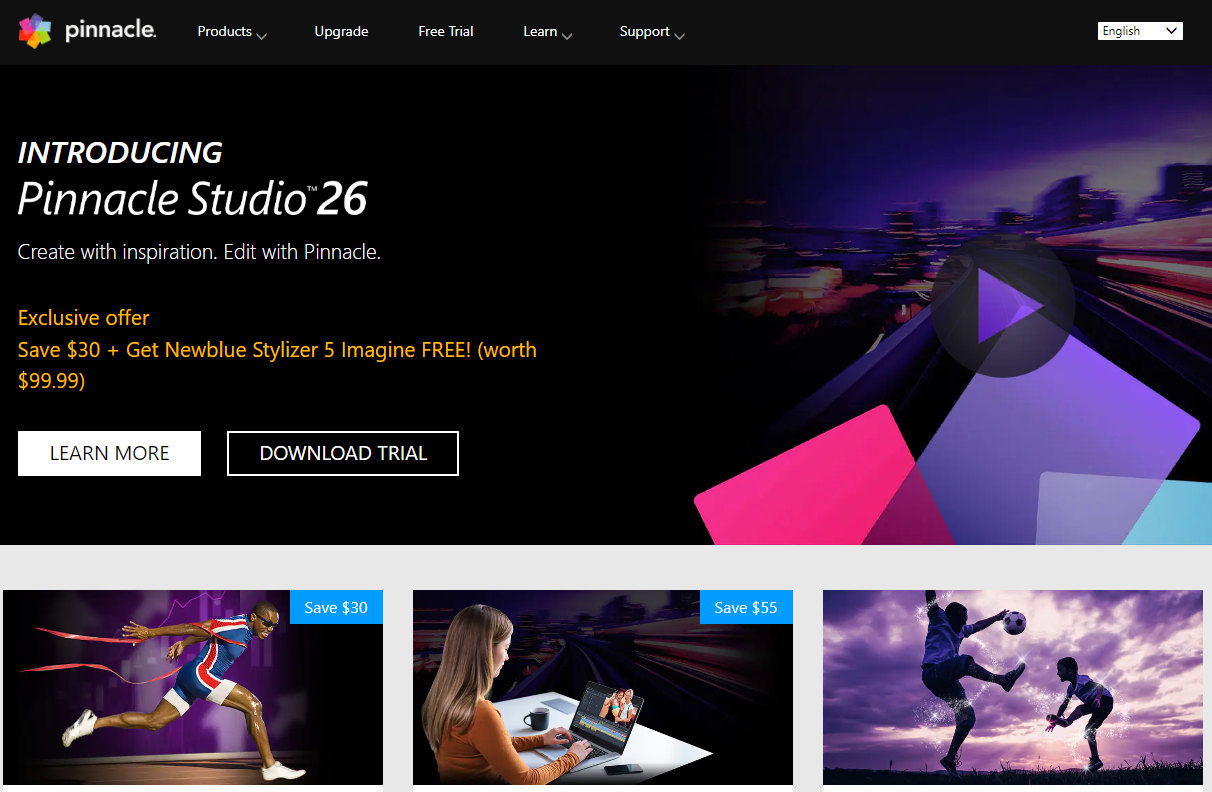1212x792 pixels.
Task: Click the Pinnacle Studio 26 heading
Action: pyautogui.click(x=193, y=199)
